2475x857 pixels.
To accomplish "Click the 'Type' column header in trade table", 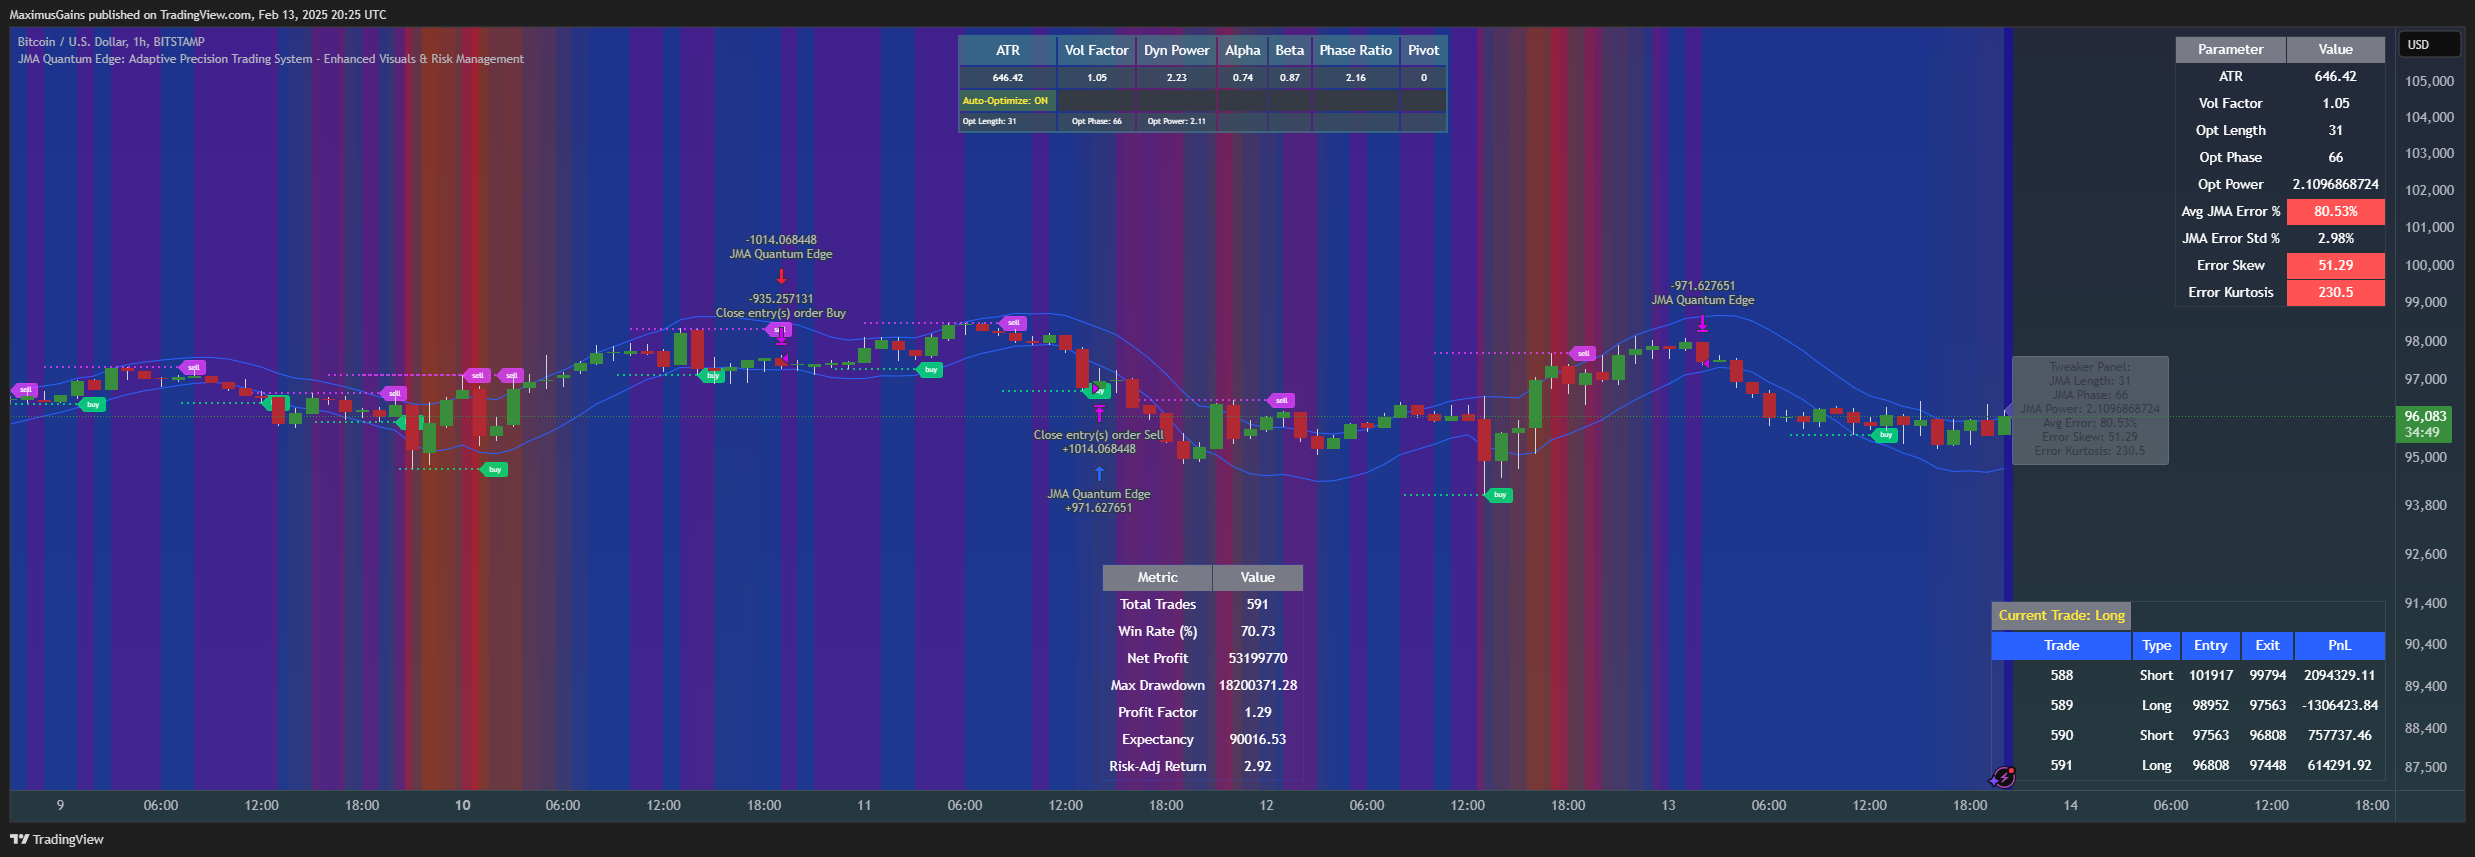I will [x=2156, y=646].
